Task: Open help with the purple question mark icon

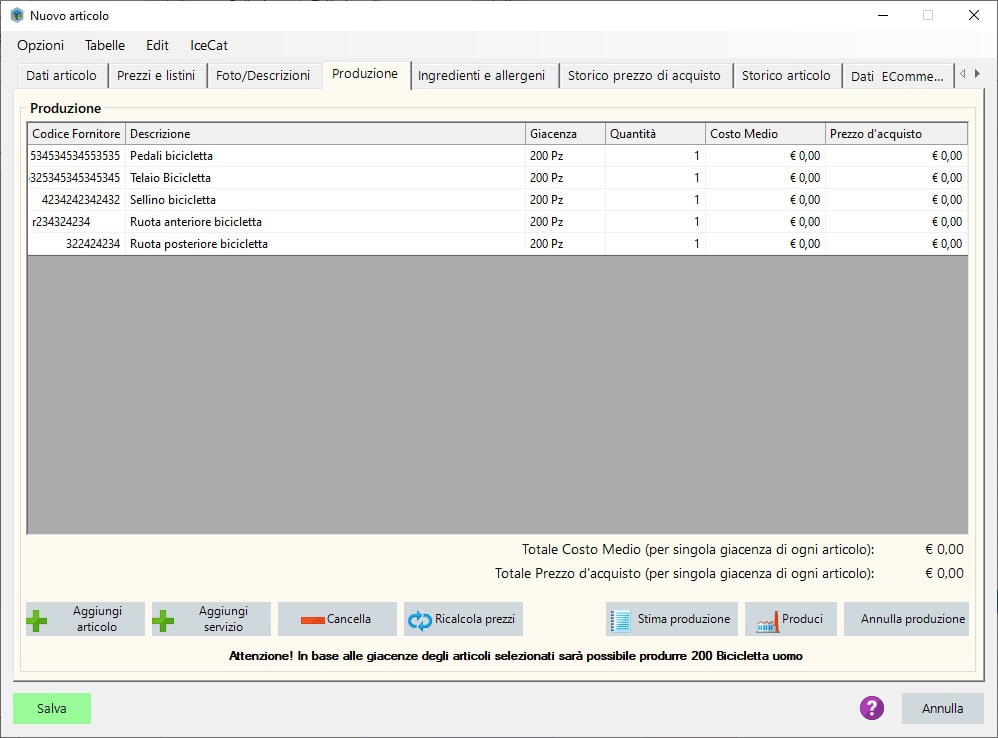Action: click(872, 707)
